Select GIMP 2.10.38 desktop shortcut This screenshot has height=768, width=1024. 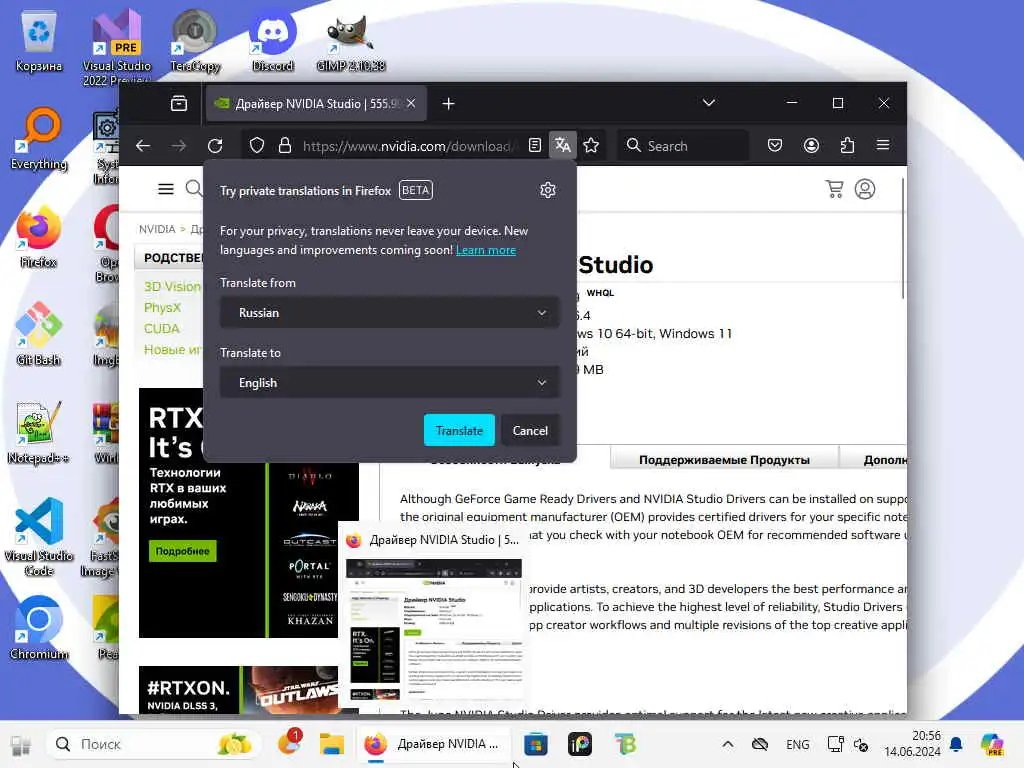[351, 42]
